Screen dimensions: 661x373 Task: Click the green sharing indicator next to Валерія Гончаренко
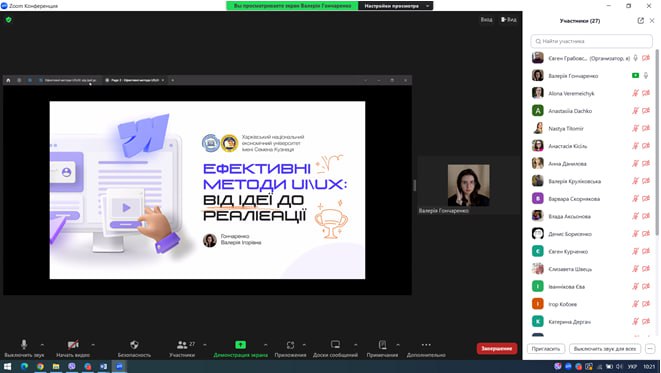point(635,75)
